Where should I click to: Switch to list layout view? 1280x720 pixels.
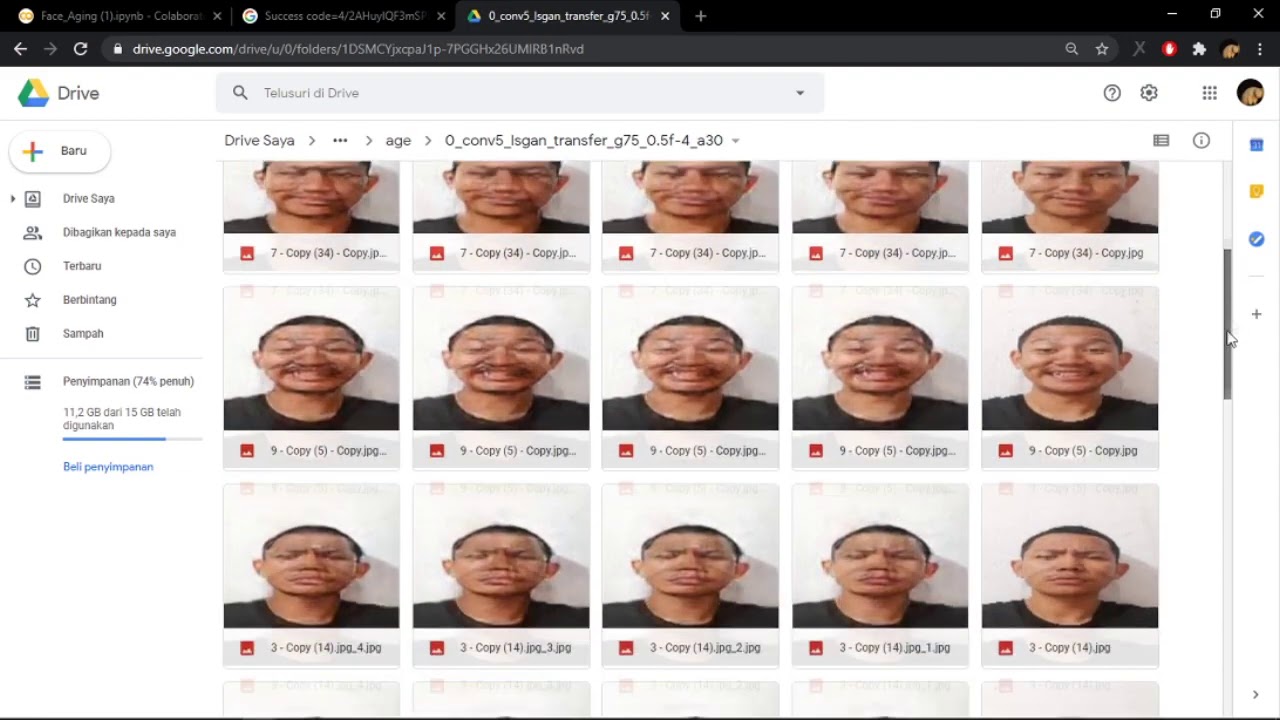click(1161, 141)
